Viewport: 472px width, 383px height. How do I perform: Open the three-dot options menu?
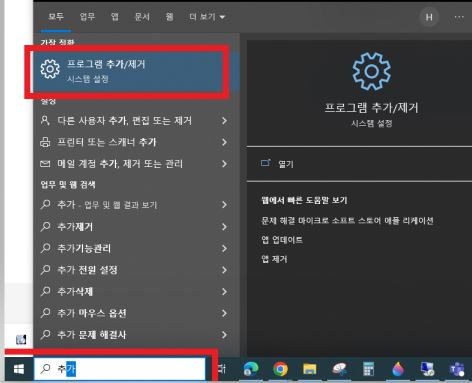(459, 17)
